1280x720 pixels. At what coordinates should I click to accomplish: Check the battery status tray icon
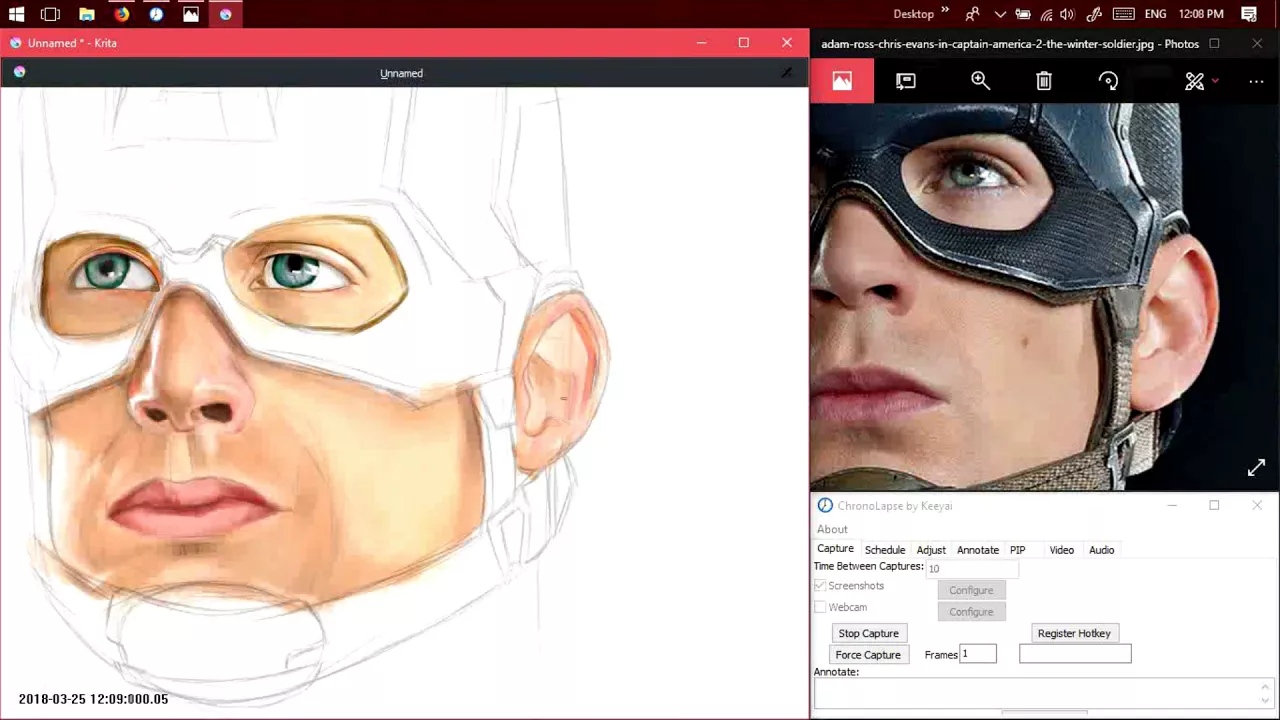pyautogui.click(x=1023, y=14)
